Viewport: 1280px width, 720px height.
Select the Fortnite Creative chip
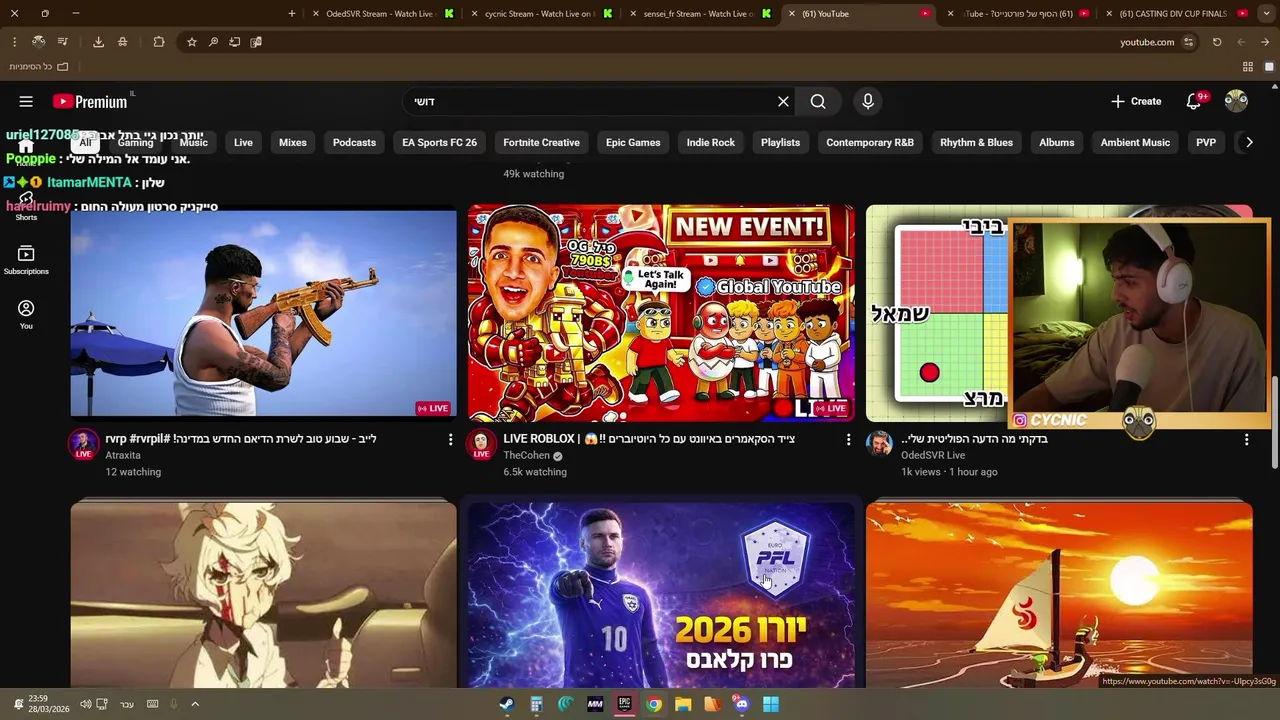pos(541,142)
